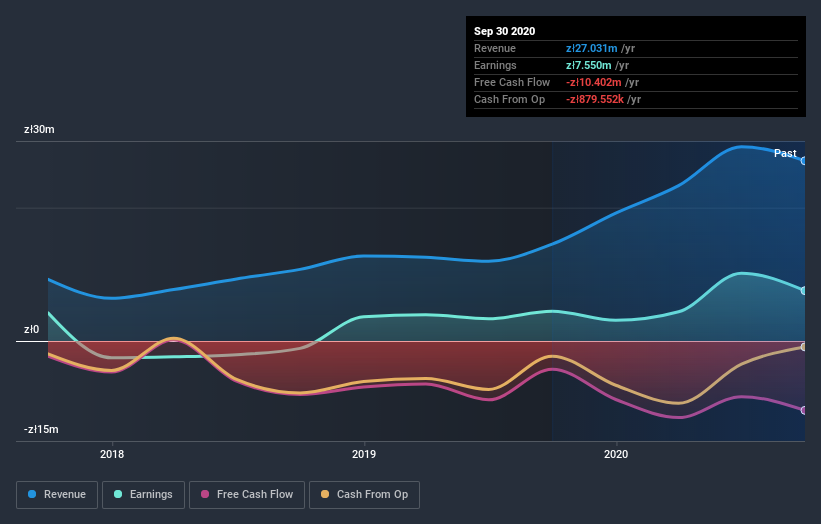Click the zł30m y-axis label
The height and width of the screenshot is (524, 821).
point(39,129)
